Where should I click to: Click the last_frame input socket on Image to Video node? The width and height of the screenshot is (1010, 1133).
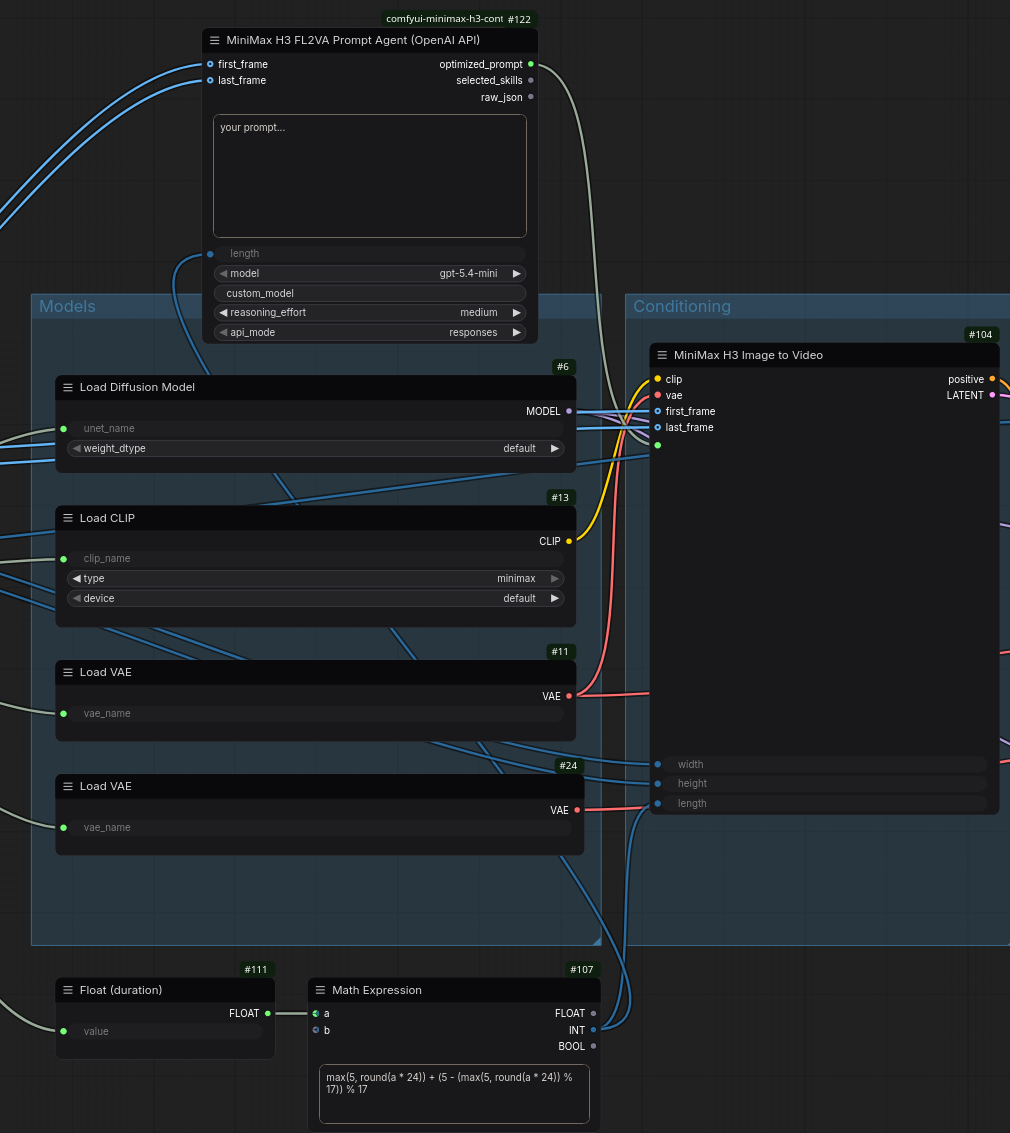pos(657,427)
